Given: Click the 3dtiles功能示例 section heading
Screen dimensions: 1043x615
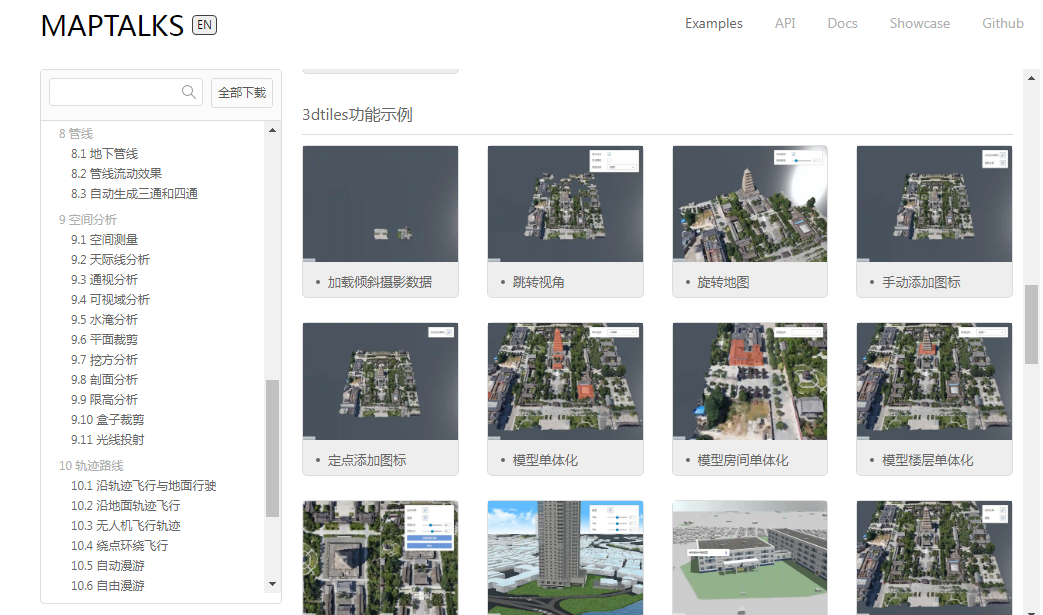Looking at the screenshot, I should coord(357,114).
